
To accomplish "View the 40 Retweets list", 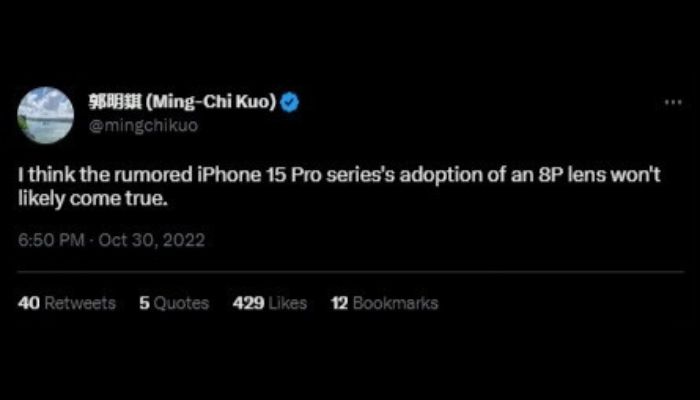I will 67,303.
